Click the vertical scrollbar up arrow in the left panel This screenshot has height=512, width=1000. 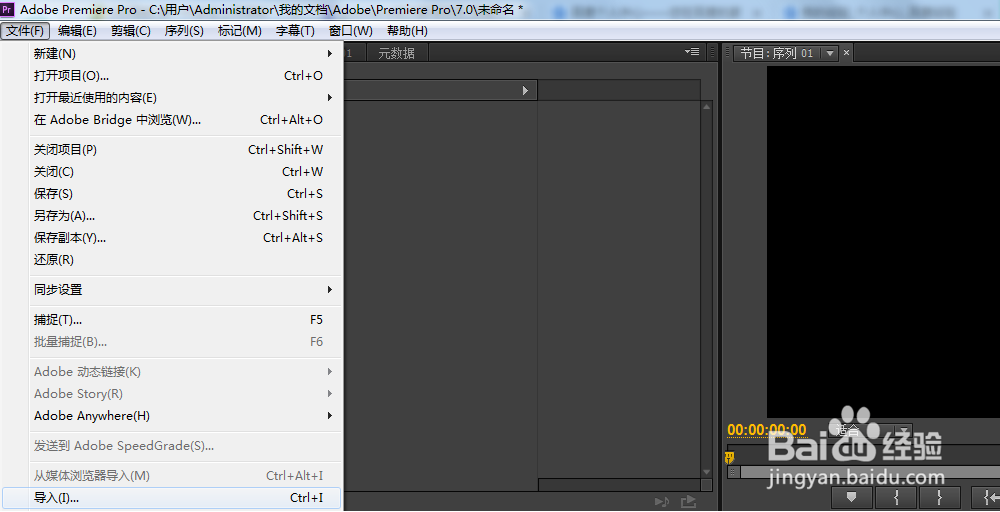[x=706, y=107]
